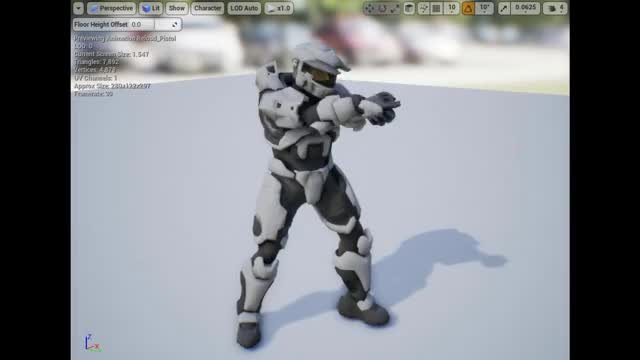
Task: Select the rotate gizmo tool
Action: [382, 8]
